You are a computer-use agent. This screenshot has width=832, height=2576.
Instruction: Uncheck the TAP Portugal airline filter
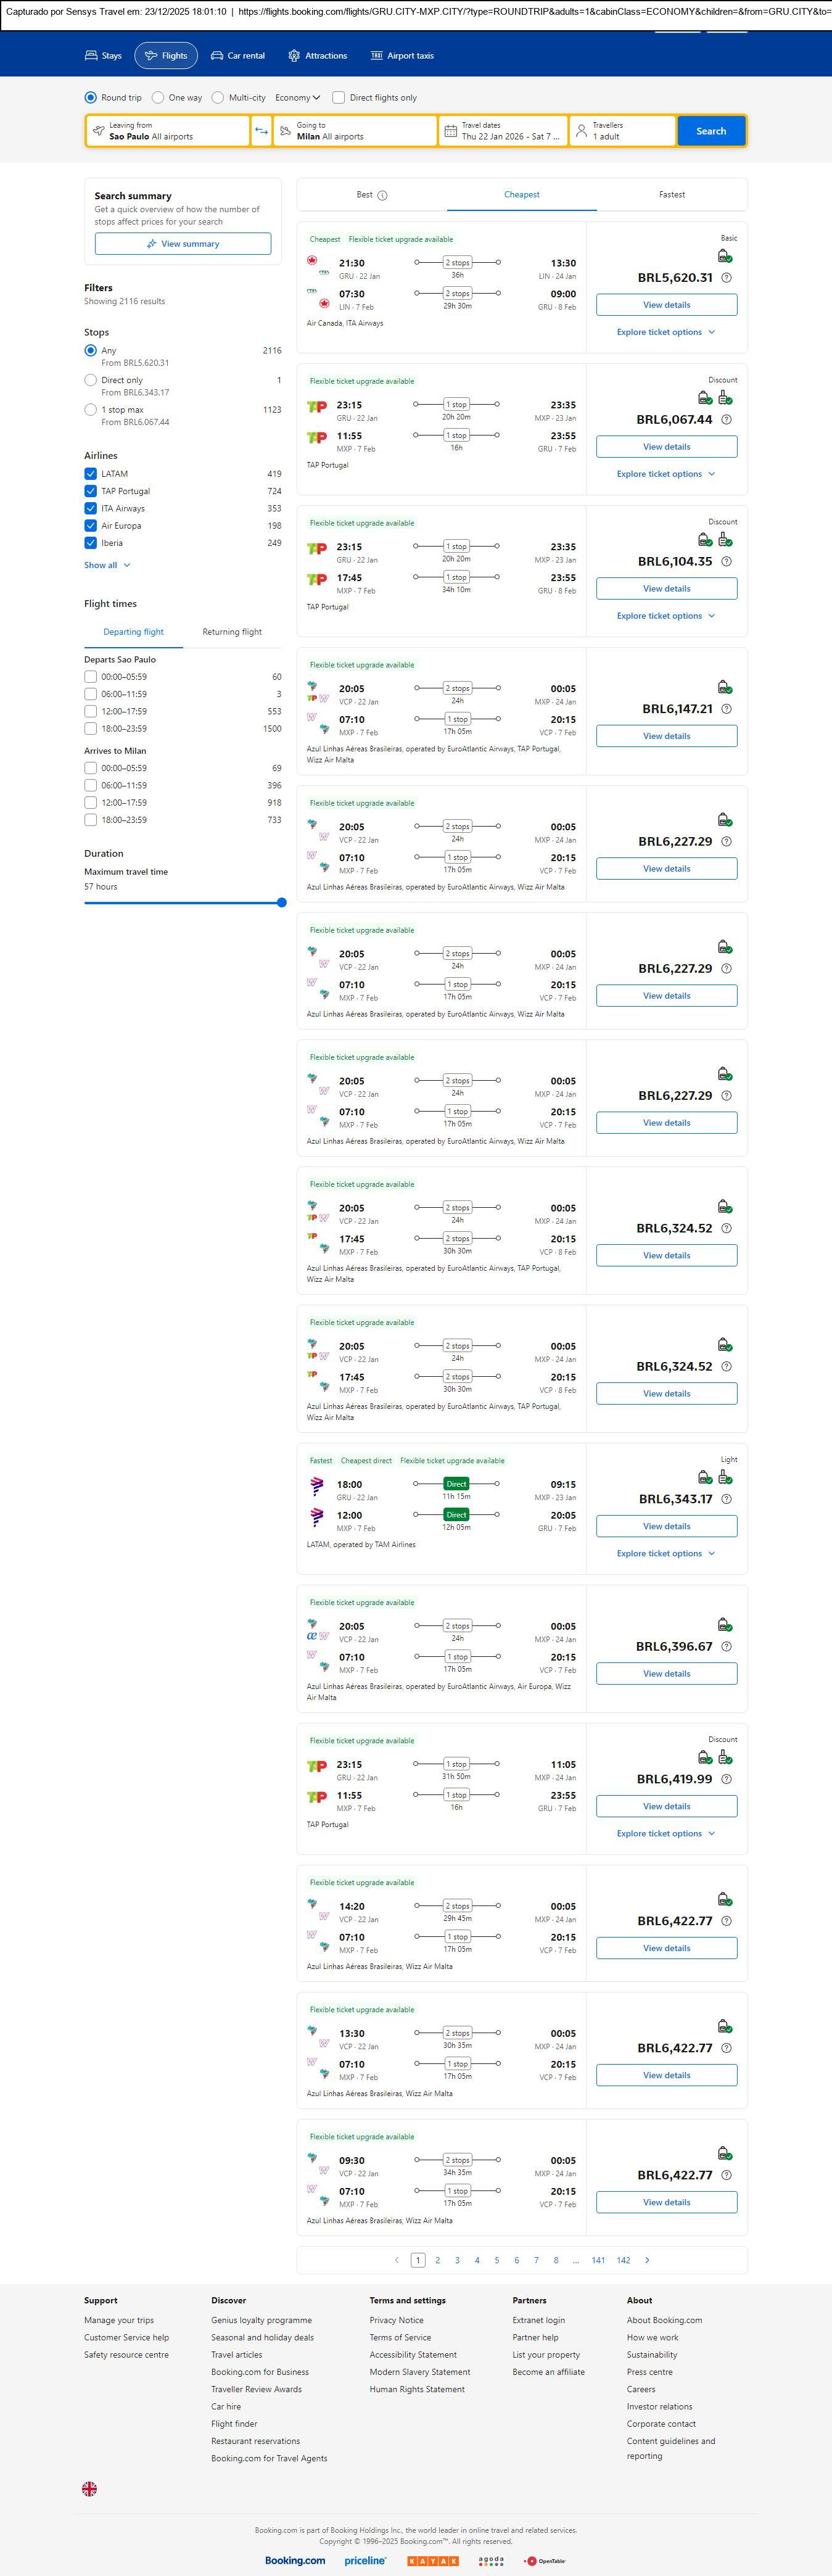[x=91, y=491]
